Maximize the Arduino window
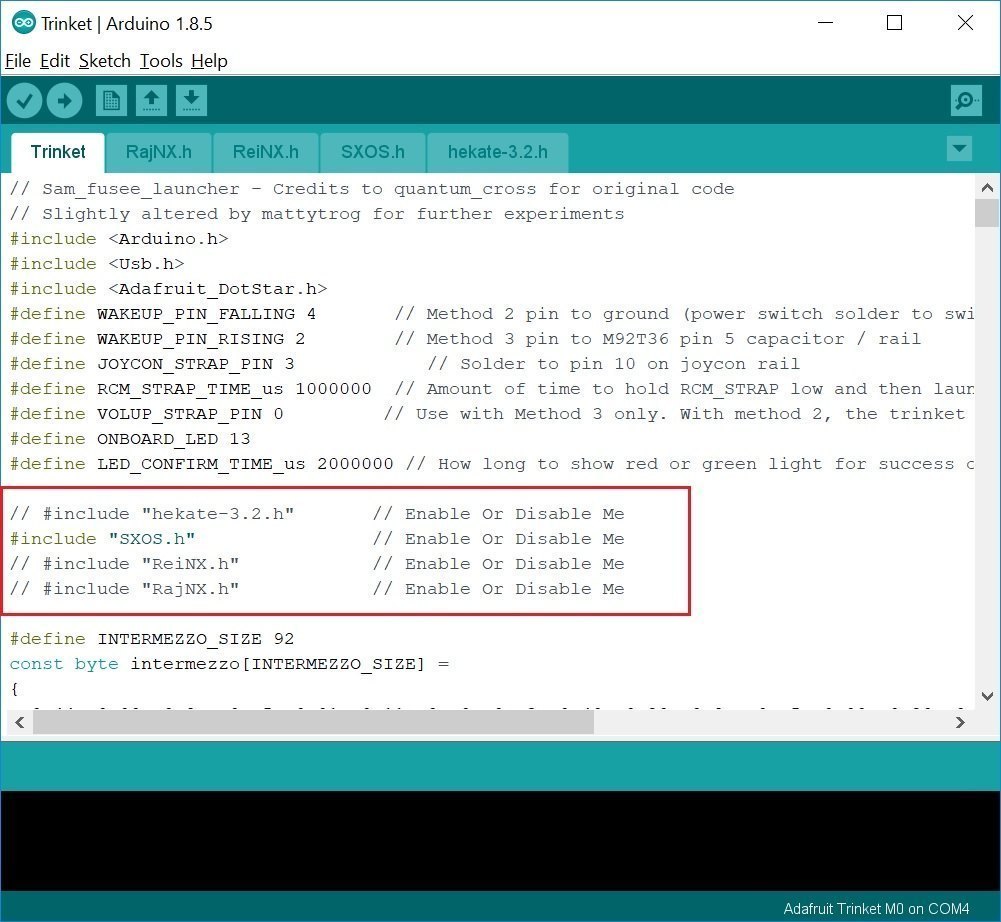 894,23
